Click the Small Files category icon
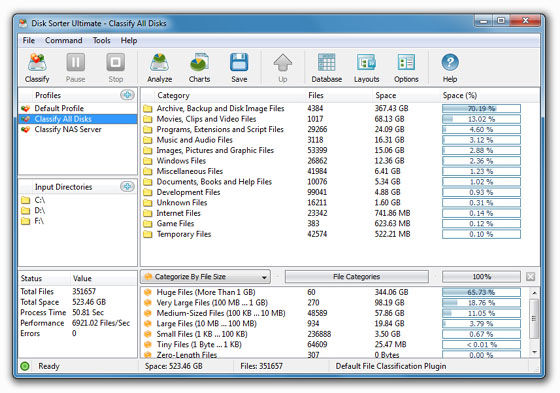560x393 pixels. click(148, 334)
